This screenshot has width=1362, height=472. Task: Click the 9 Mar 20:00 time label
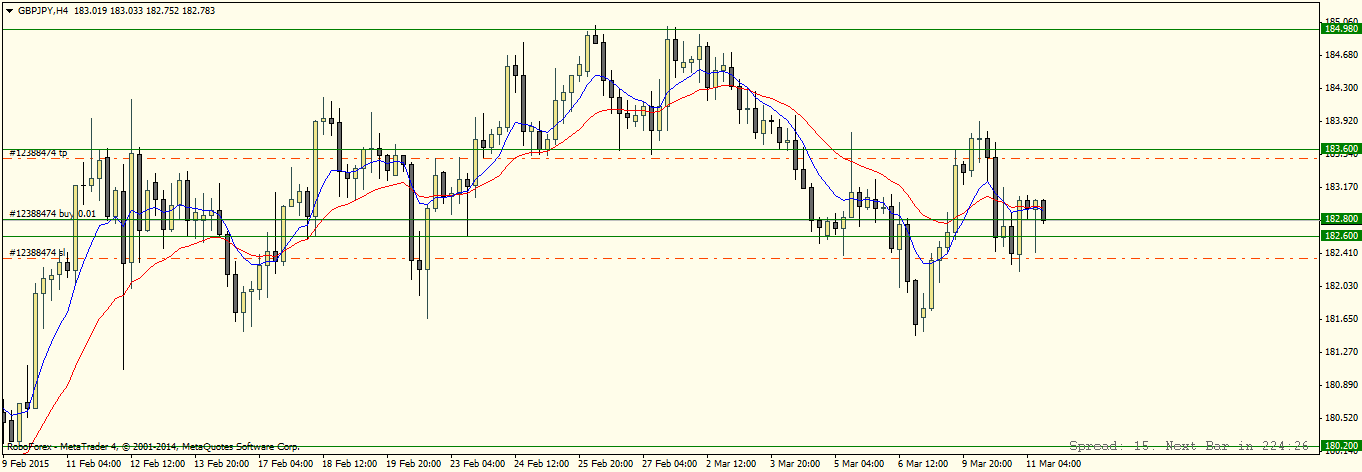point(988,464)
